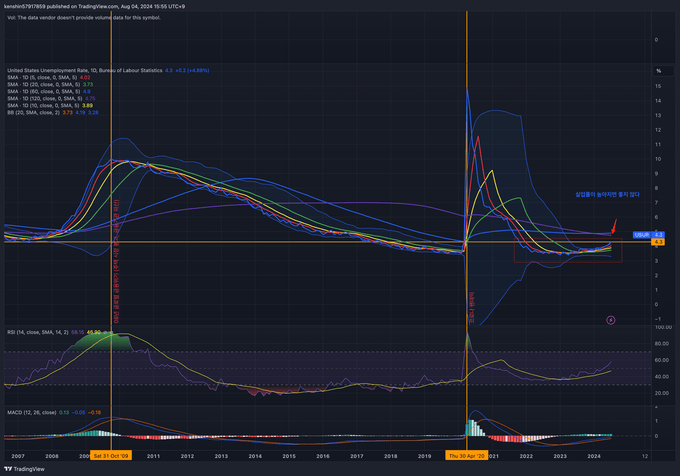Click the 2012 label on time axis
Image resolution: width=680 pixels, height=476 pixels.
187,456
